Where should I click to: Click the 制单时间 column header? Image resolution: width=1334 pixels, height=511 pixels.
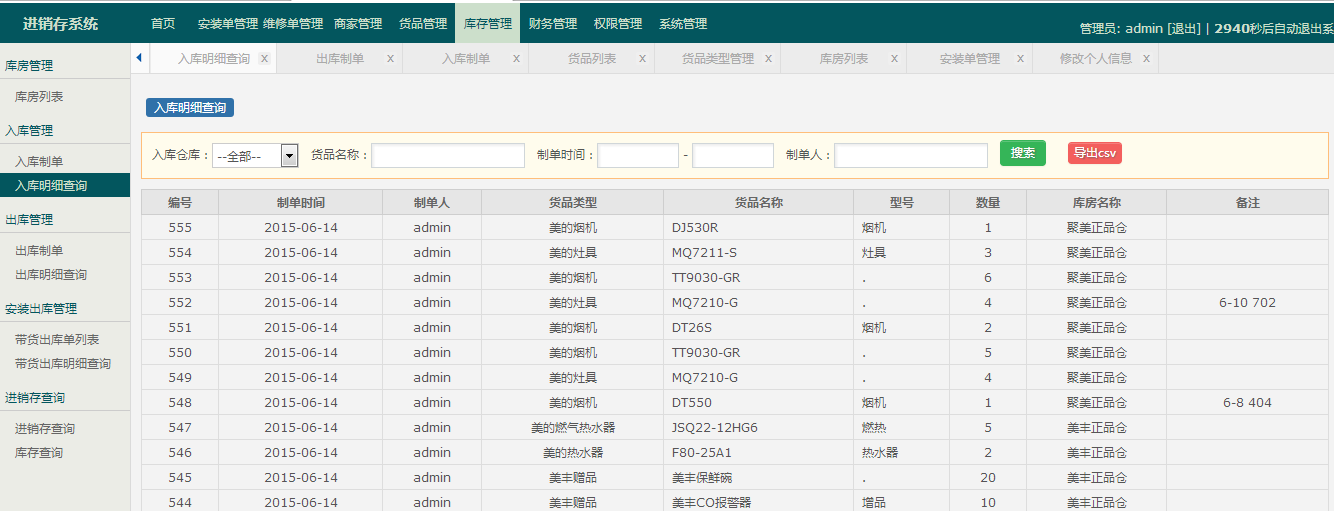301,202
